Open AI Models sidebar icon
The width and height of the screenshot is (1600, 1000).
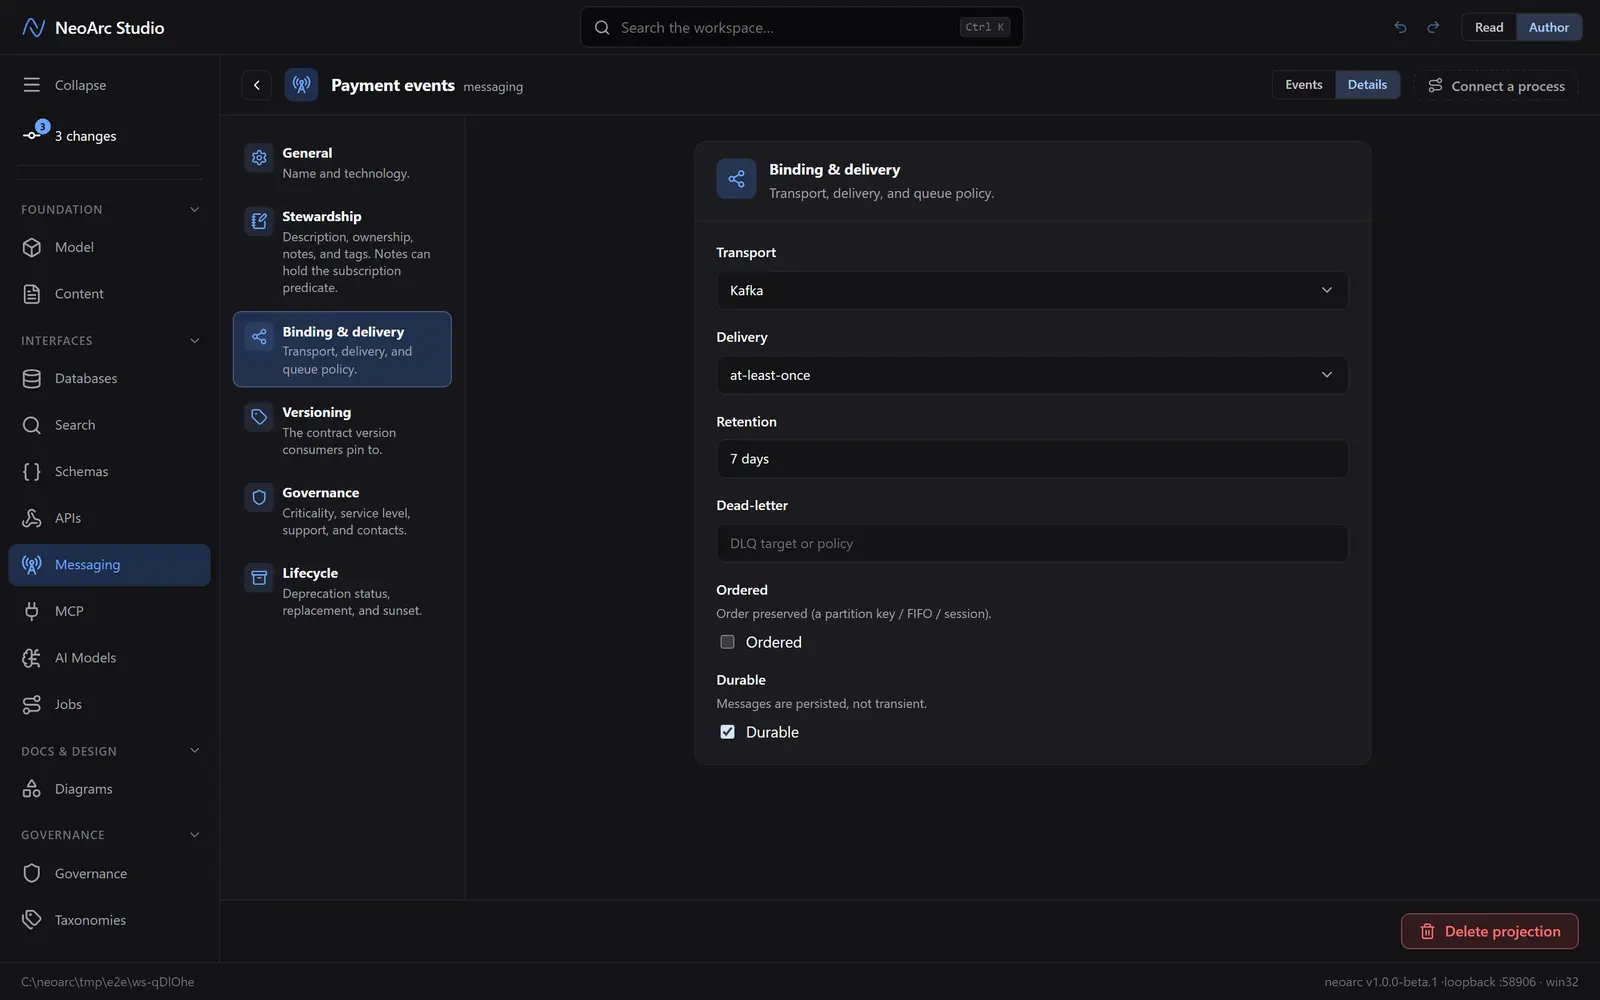[x=32, y=658]
